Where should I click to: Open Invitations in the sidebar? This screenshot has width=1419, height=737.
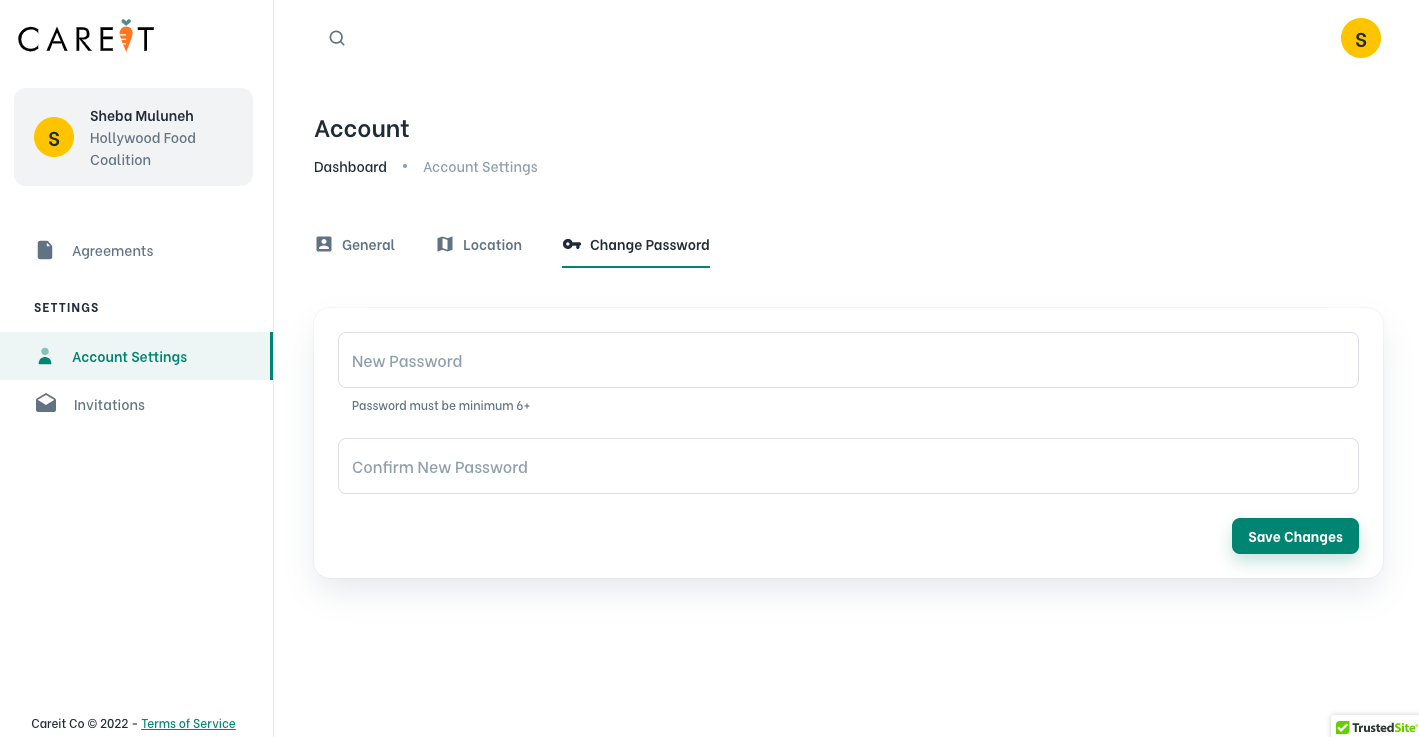click(x=109, y=405)
